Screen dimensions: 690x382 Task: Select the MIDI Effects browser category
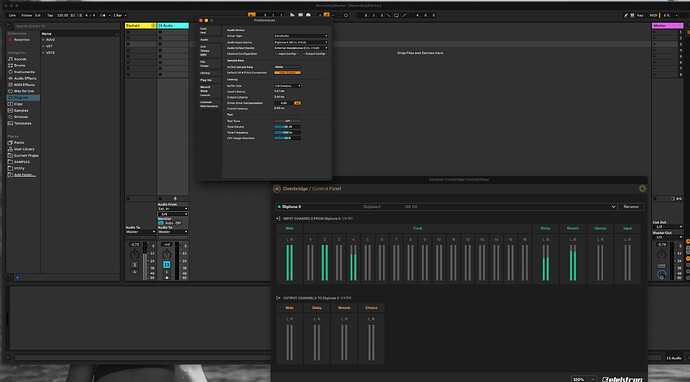click(x=24, y=84)
